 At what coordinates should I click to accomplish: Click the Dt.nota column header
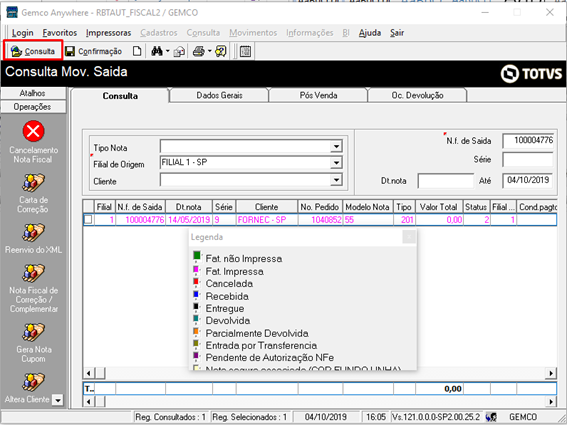pyautogui.click(x=188, y=207)
